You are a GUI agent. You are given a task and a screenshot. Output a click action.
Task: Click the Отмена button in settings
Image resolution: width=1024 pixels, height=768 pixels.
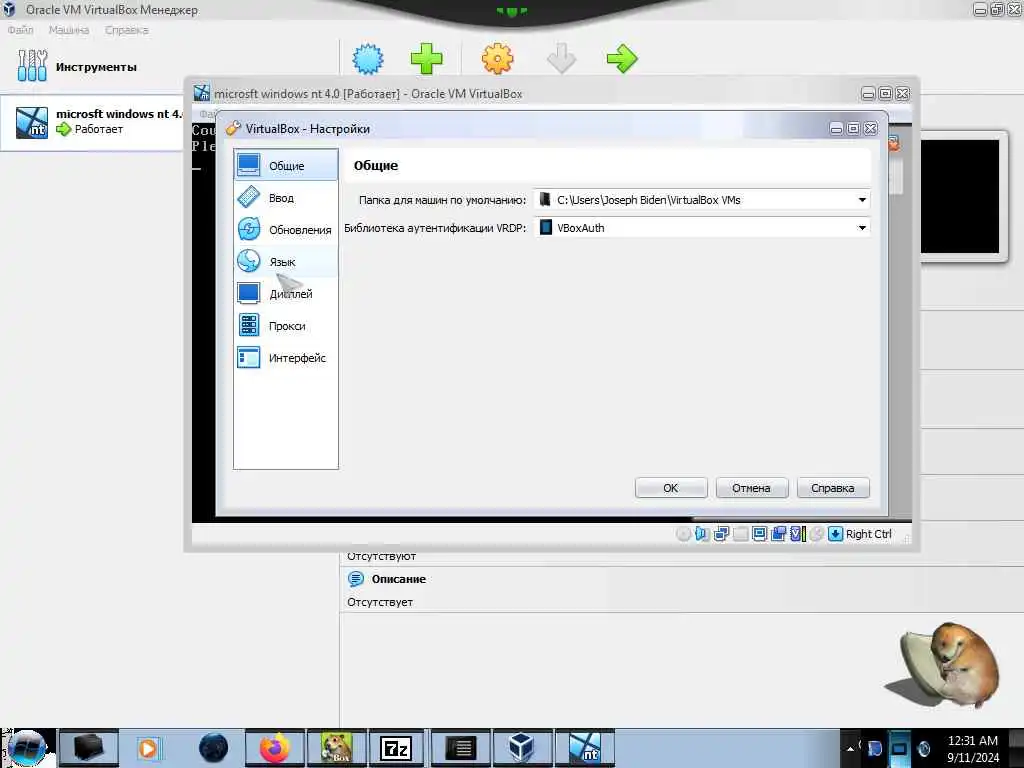click(x=752, y=488)
